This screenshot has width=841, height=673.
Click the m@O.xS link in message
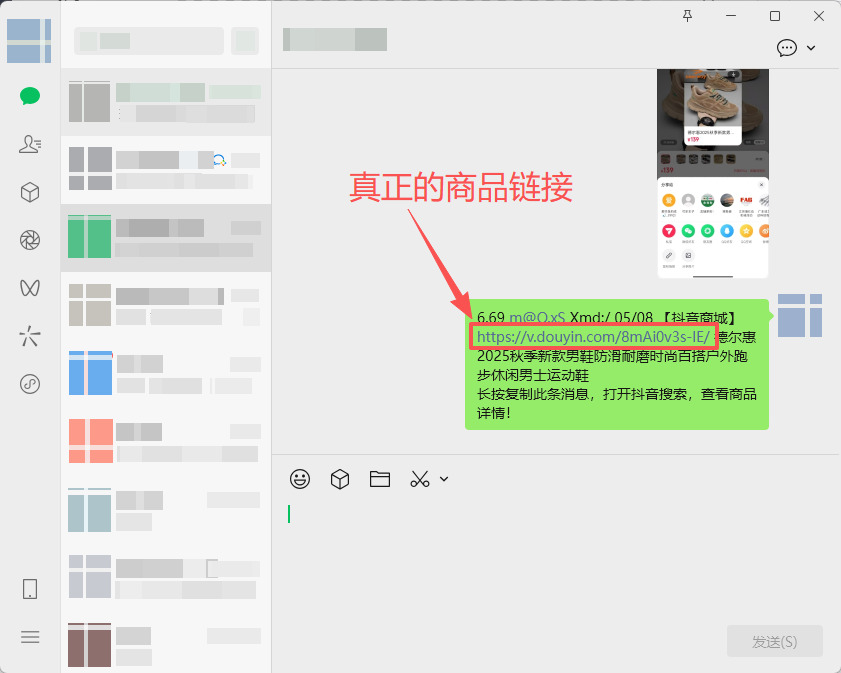(x=537, y=318)
